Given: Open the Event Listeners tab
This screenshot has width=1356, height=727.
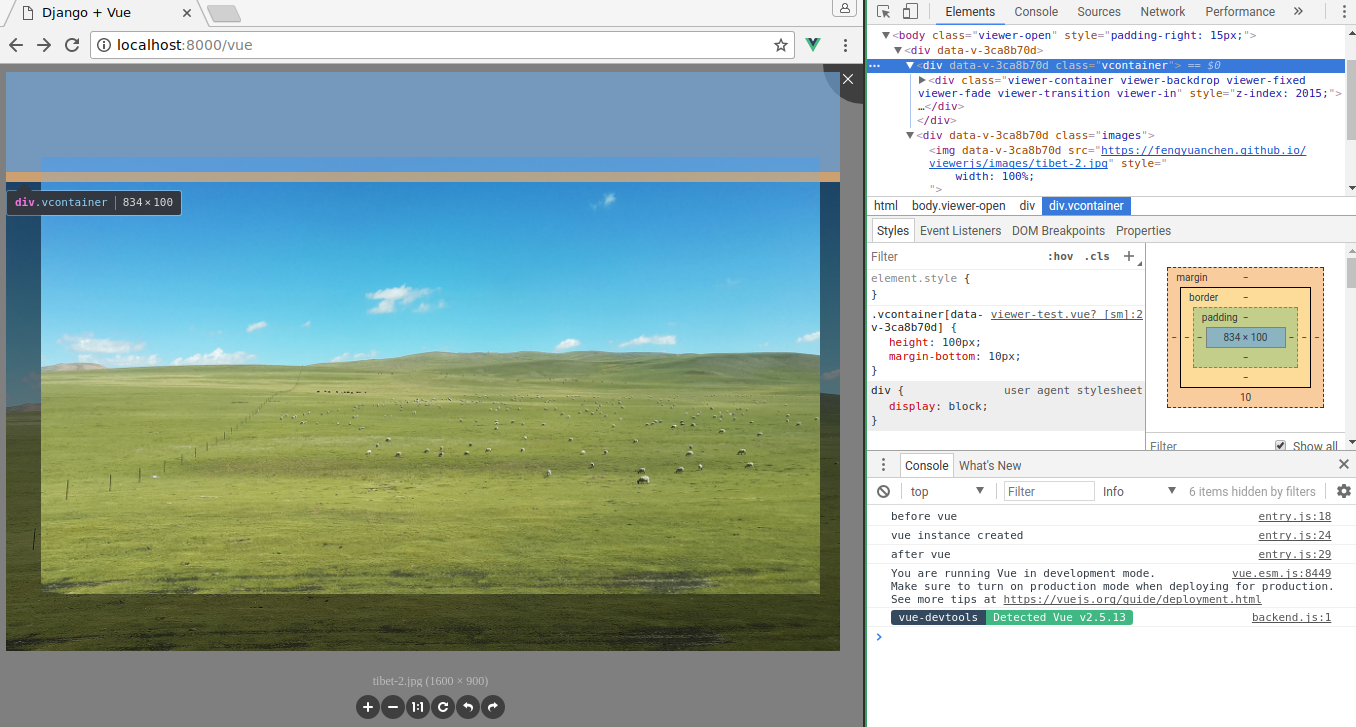Looking at the screenshot, I should [x=960, y=230].
